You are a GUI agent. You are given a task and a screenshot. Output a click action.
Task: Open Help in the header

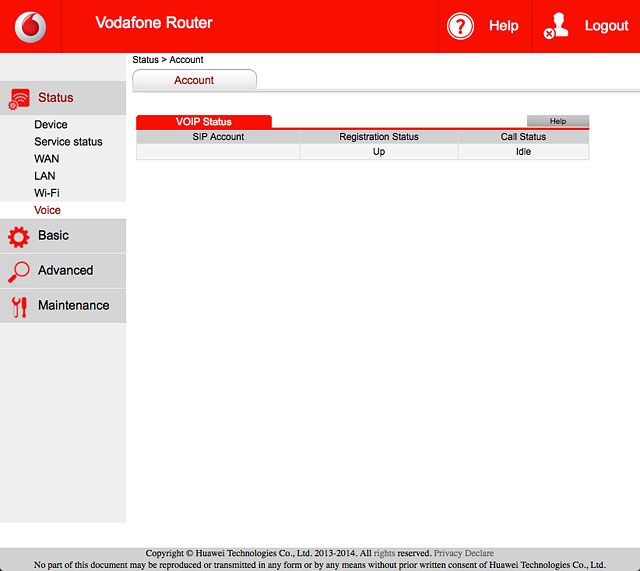503,26
